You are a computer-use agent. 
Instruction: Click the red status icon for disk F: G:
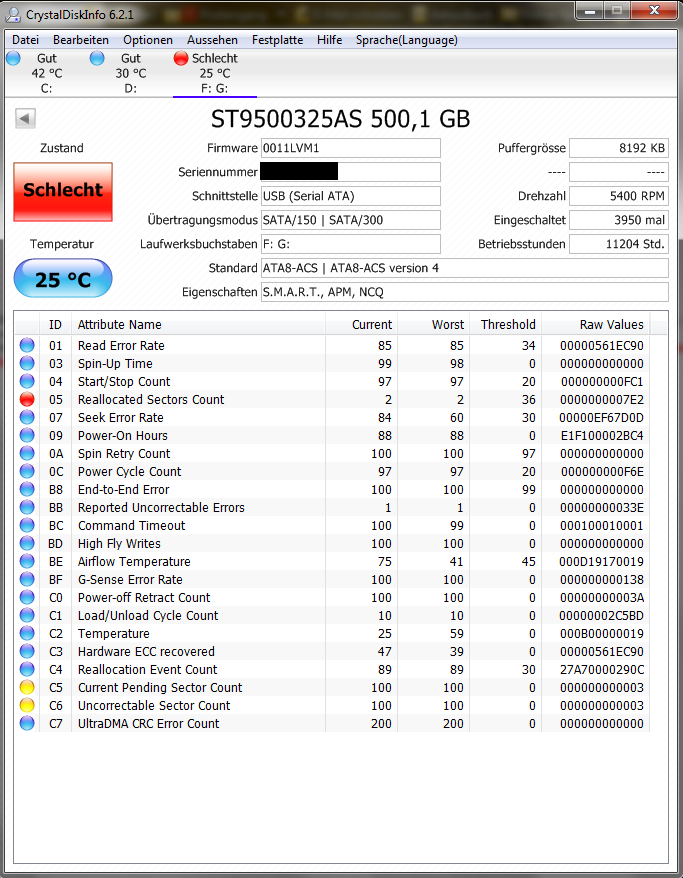tap(180, 58)
